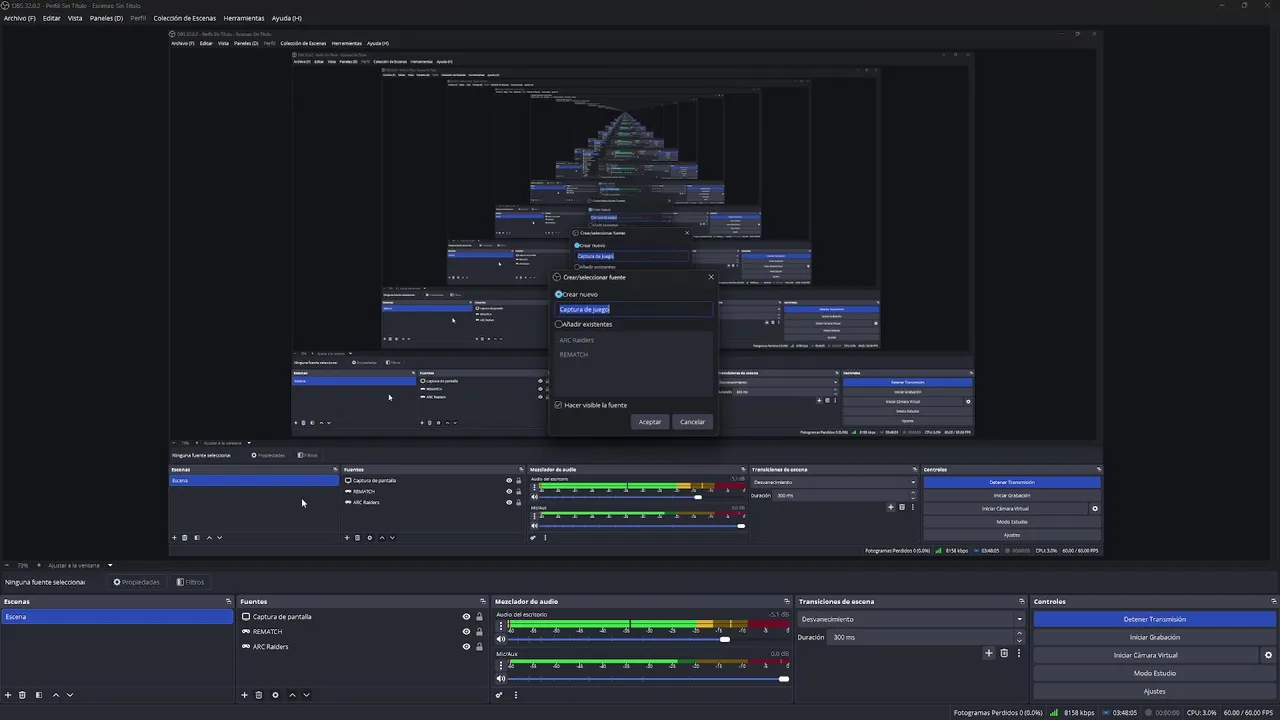Decrease Duración with the down arrow
This screenshot has width=1280, height=720.
(x=1019, y=640)
